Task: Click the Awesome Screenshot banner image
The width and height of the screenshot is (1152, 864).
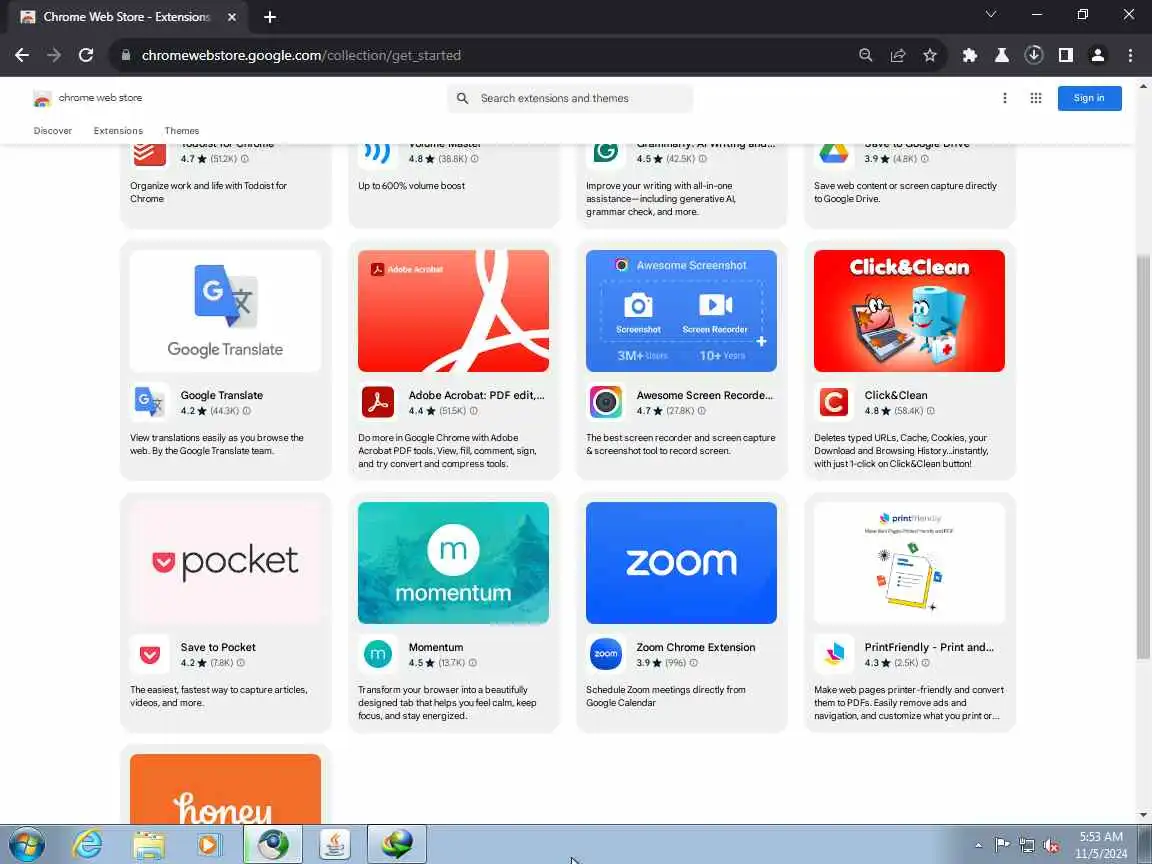Action: [x=681, y=311]
